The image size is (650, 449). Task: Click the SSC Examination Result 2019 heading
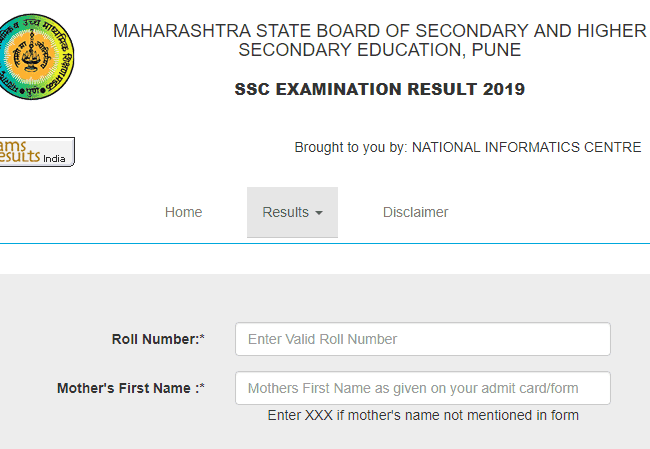click(x=379, y=89)
